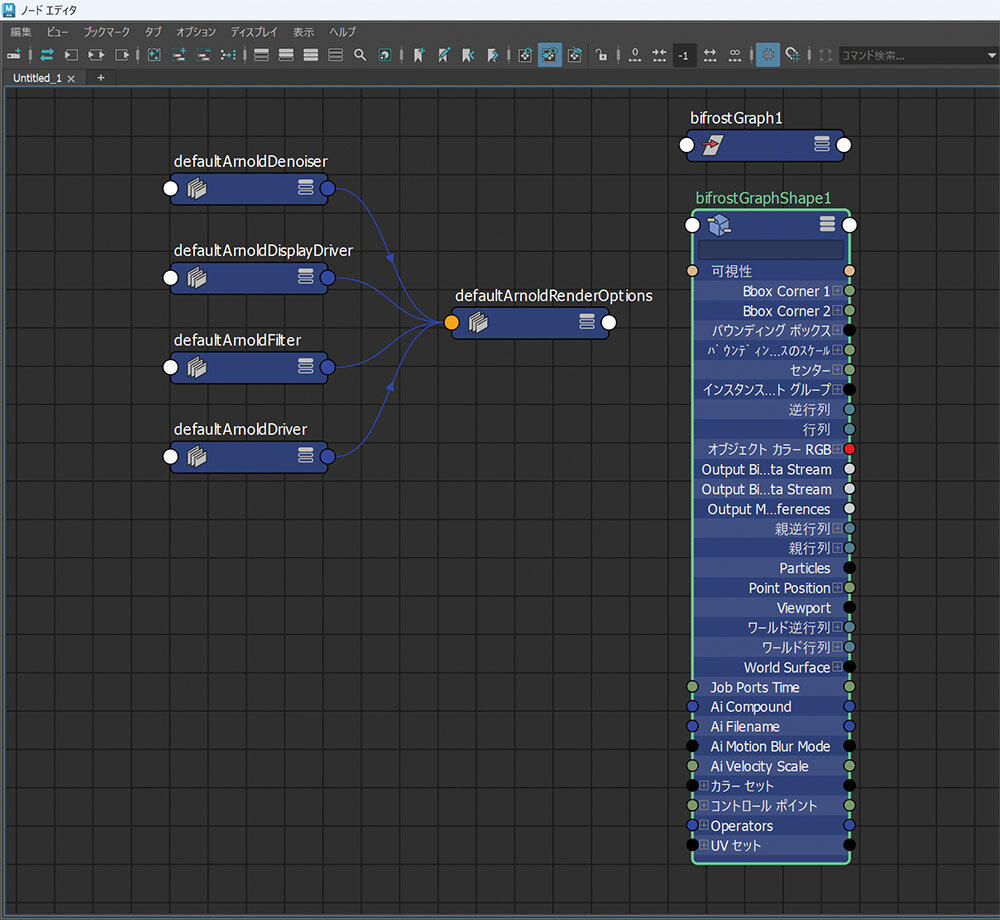Open the ブックマーク menu

coord(106,32)
